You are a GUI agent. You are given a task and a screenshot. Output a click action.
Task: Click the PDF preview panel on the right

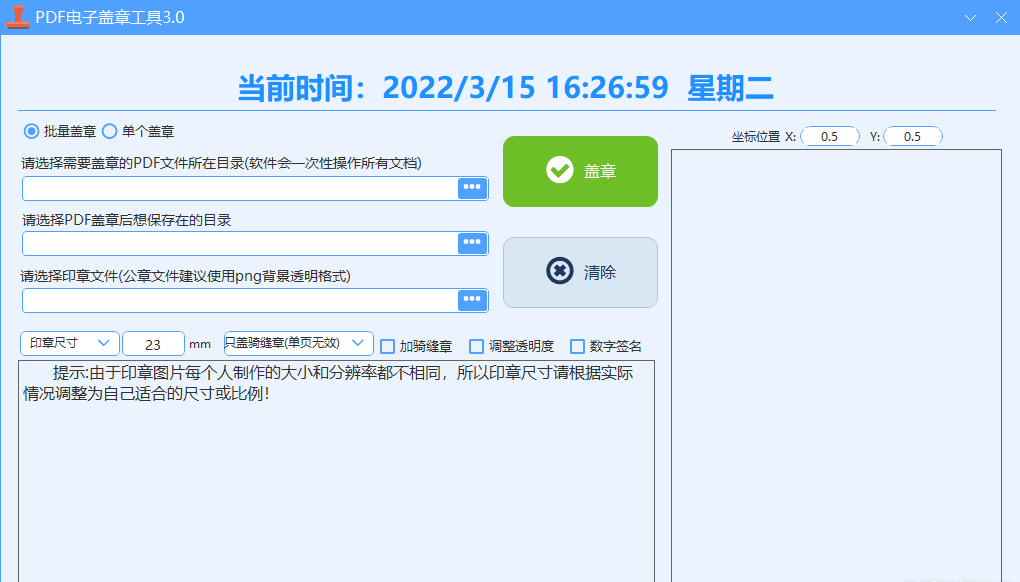click(x=836, y=365)
